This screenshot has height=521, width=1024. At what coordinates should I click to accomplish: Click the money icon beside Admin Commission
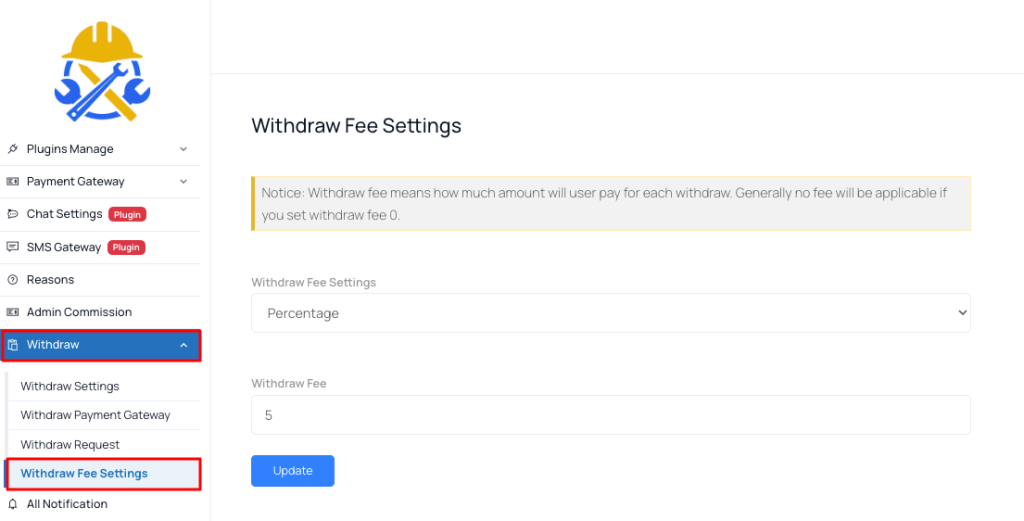click(12, 312)
